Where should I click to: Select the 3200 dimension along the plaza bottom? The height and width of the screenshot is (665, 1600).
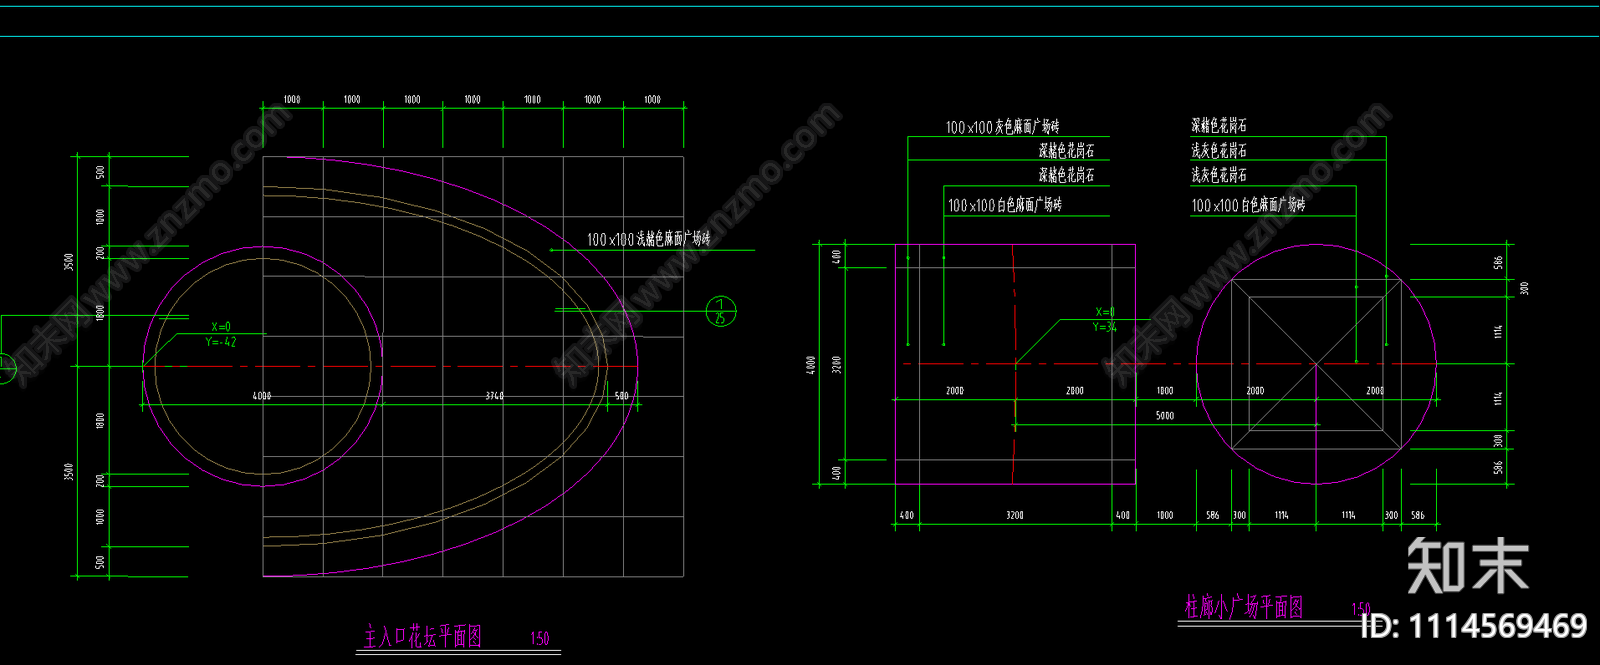pyautogui.click(x=1014, y=515)
